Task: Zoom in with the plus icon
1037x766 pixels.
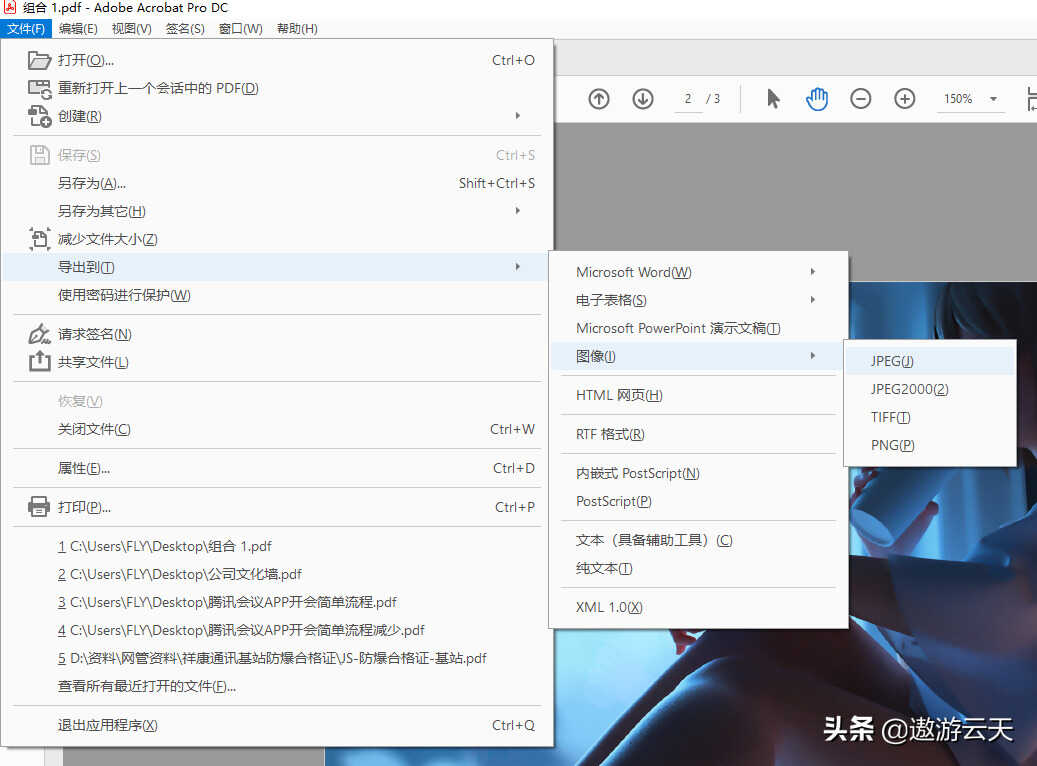Action: 905,99
